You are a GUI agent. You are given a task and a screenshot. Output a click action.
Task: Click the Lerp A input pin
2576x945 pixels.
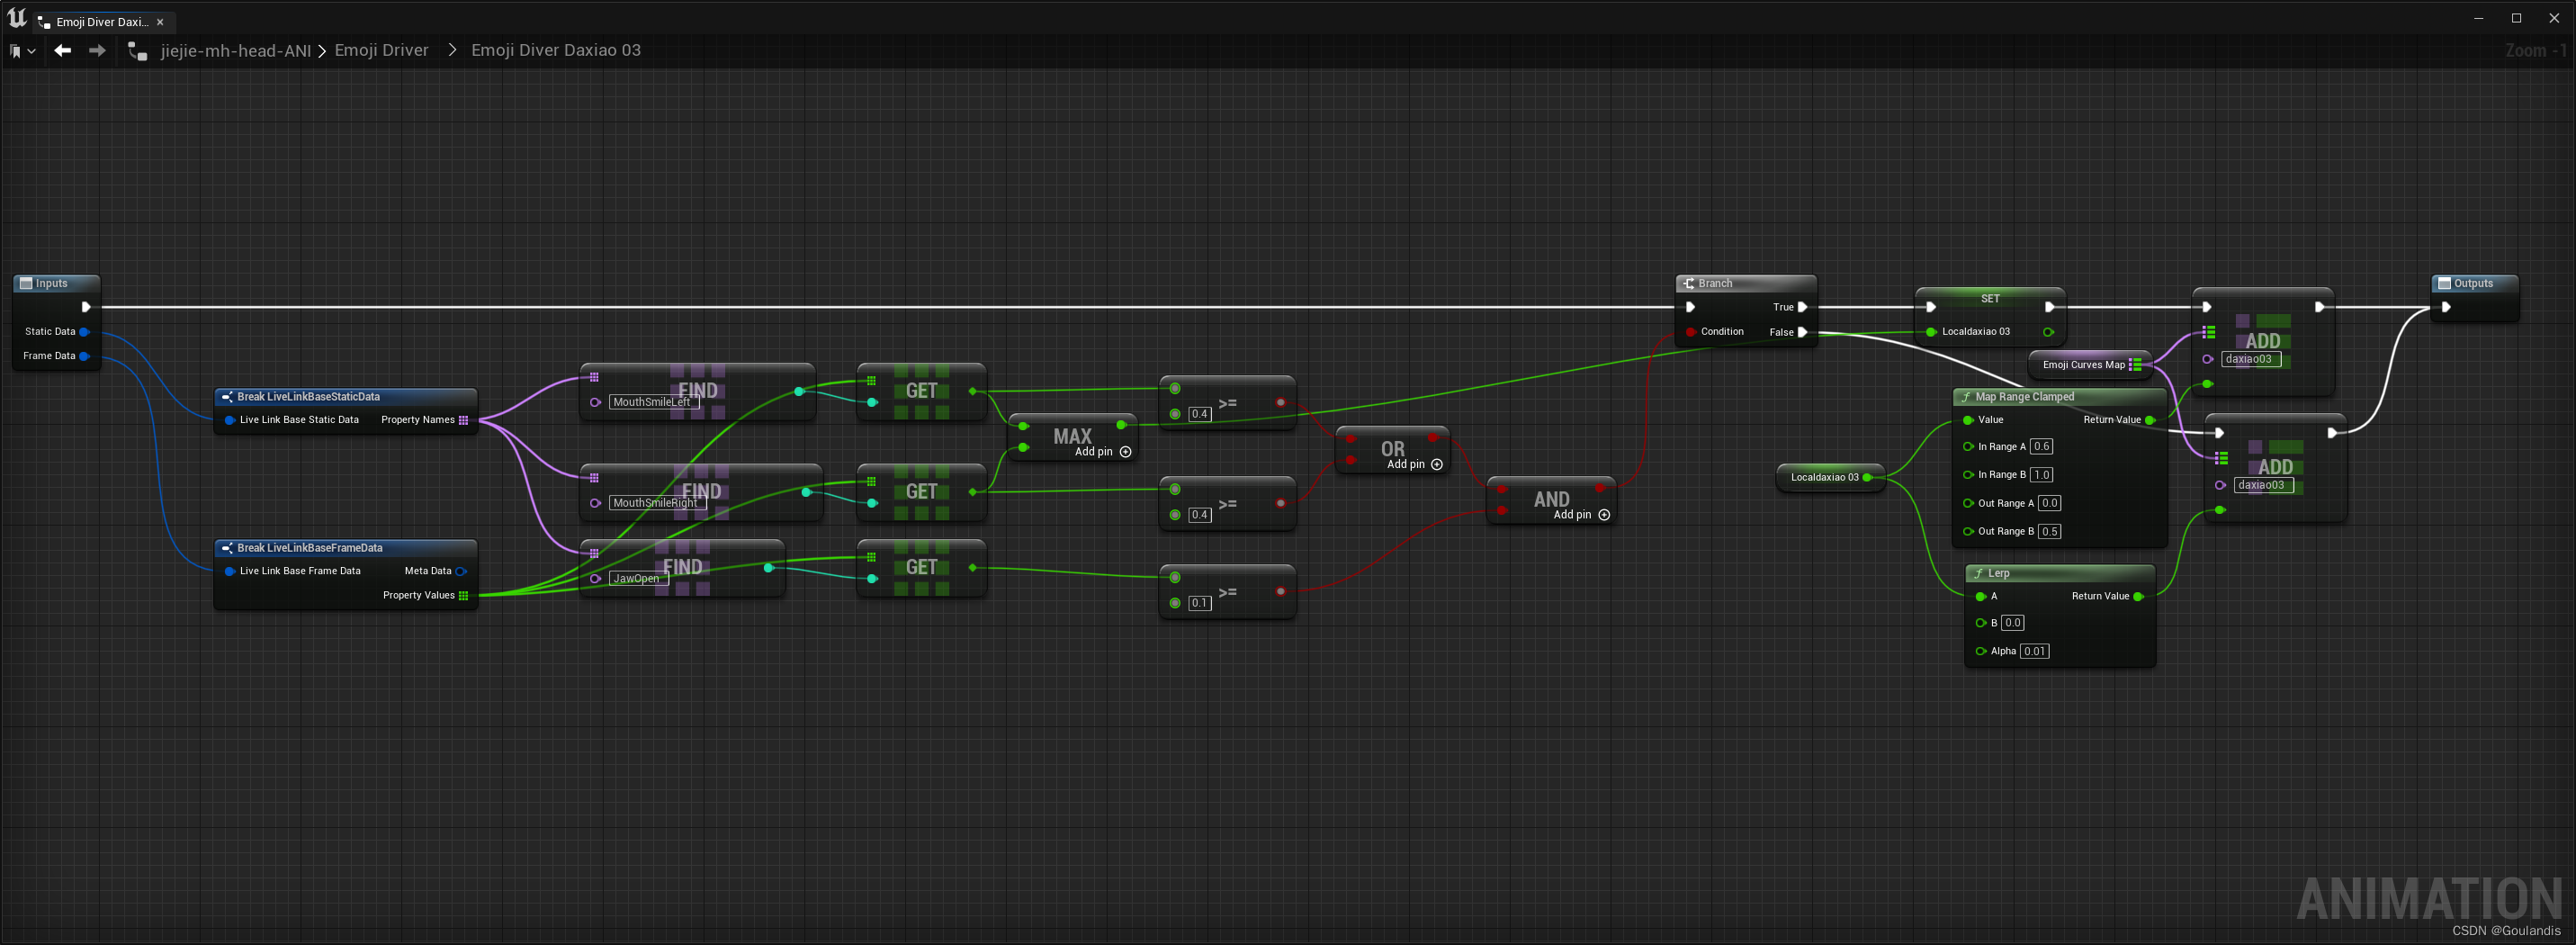click(x=1980, y=597)
